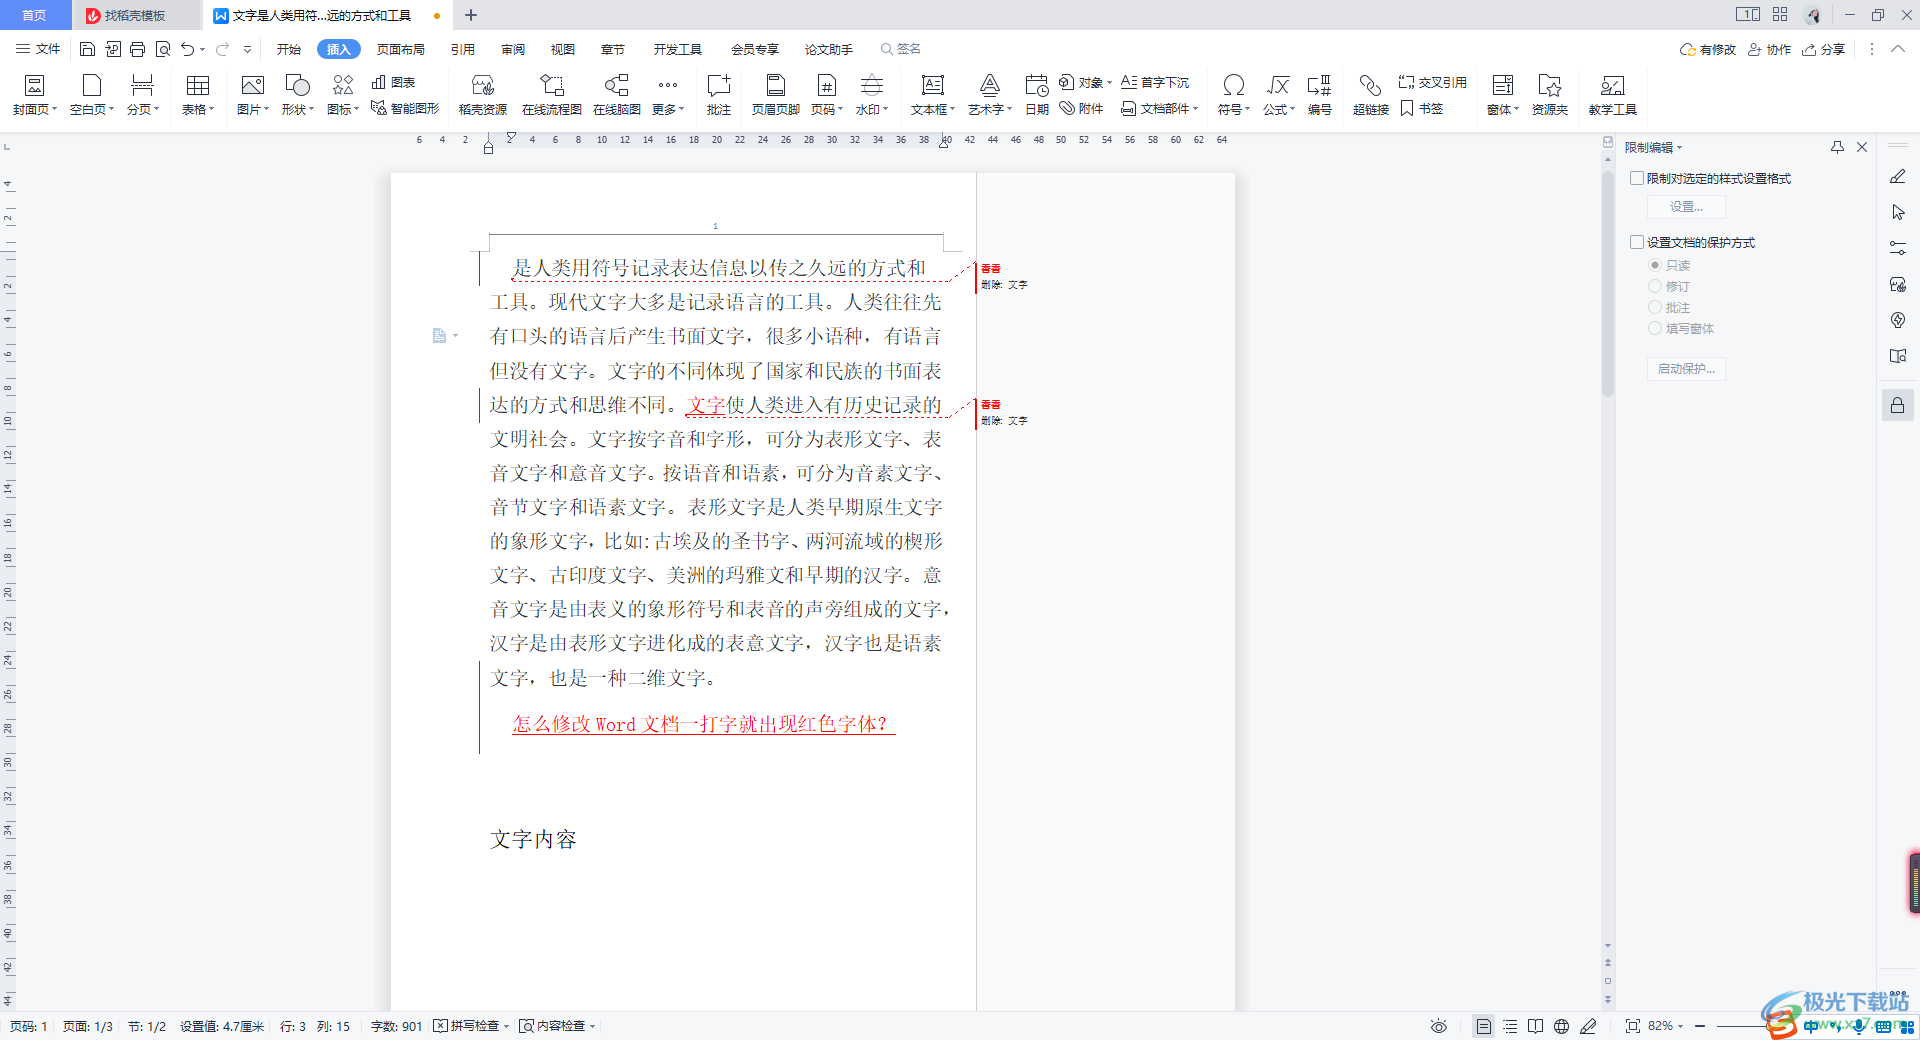
Task: Open the File (文件) menu
Action: [38, 49]
